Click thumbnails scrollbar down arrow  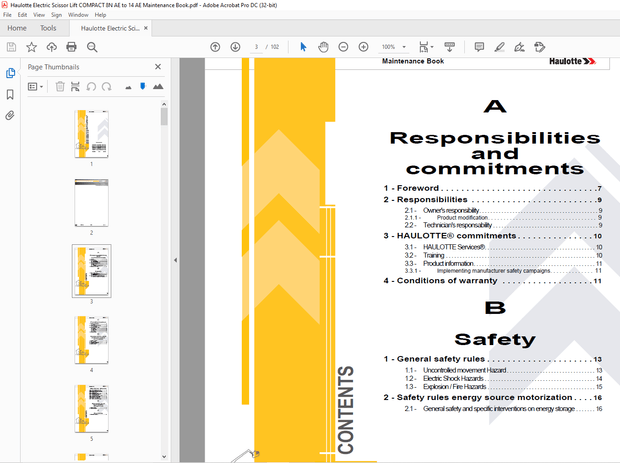click(164, 457)
